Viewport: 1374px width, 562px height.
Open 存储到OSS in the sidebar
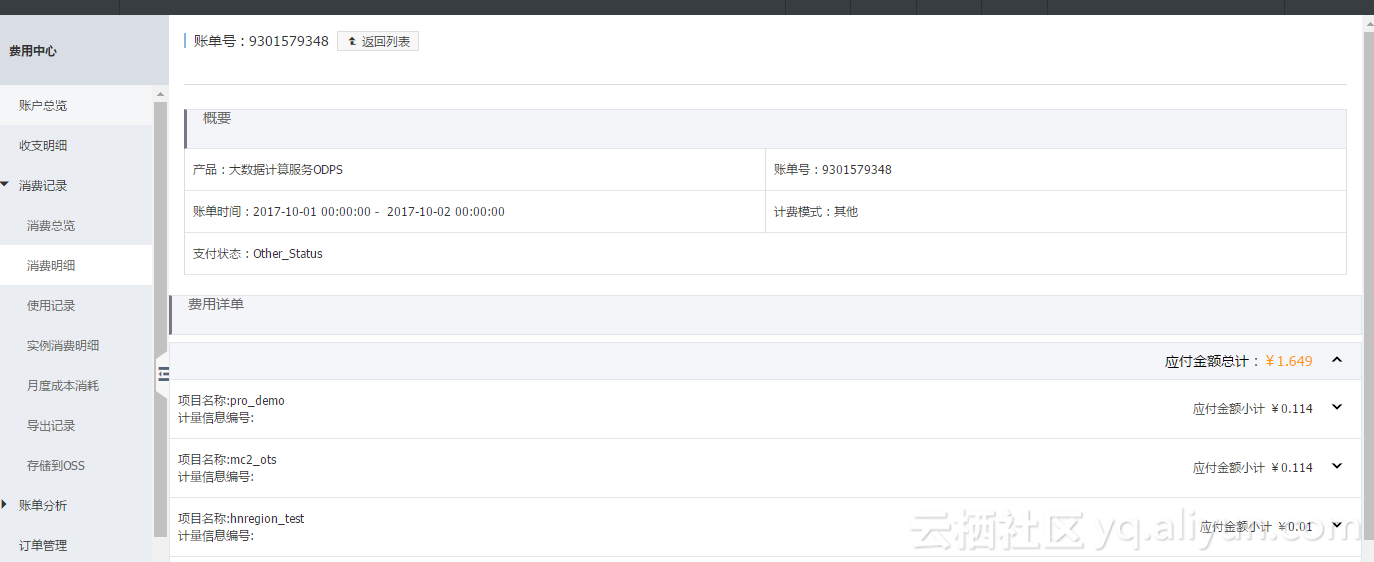click(76, 465)
